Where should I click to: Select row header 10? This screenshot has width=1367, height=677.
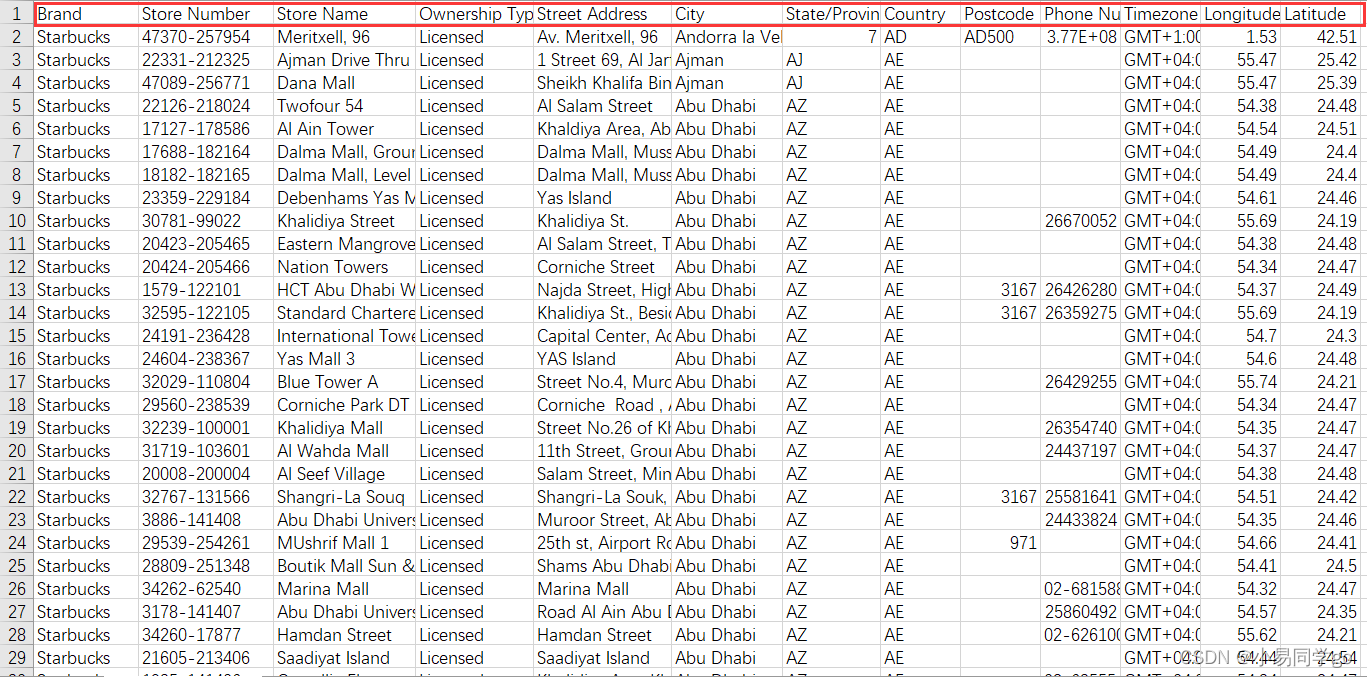(17, 221)
